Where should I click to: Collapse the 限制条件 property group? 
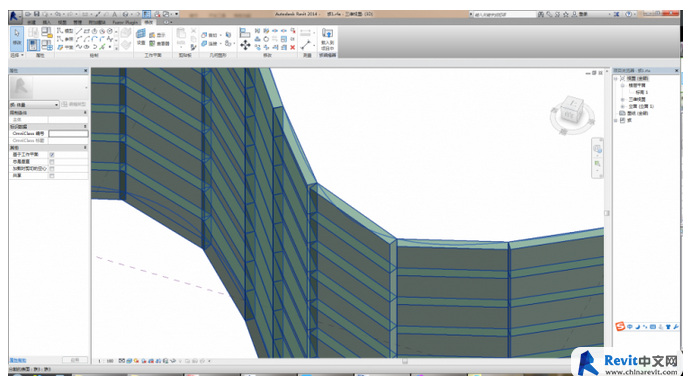point(85,113)
